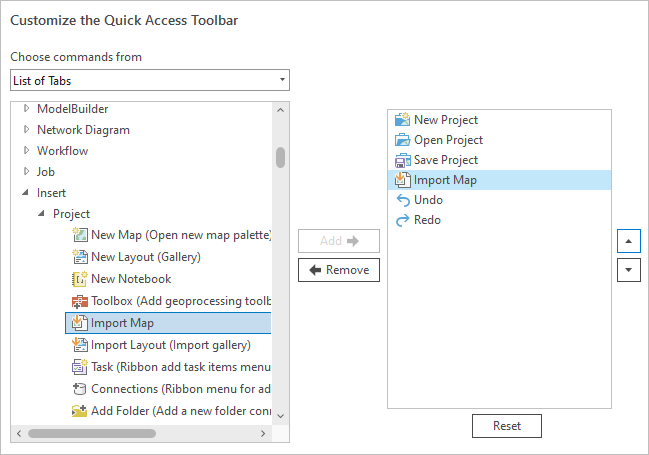The image size is (649, 455).
Task: Click the Undo icon in toolbar list
Action: (x=403, y=200)
